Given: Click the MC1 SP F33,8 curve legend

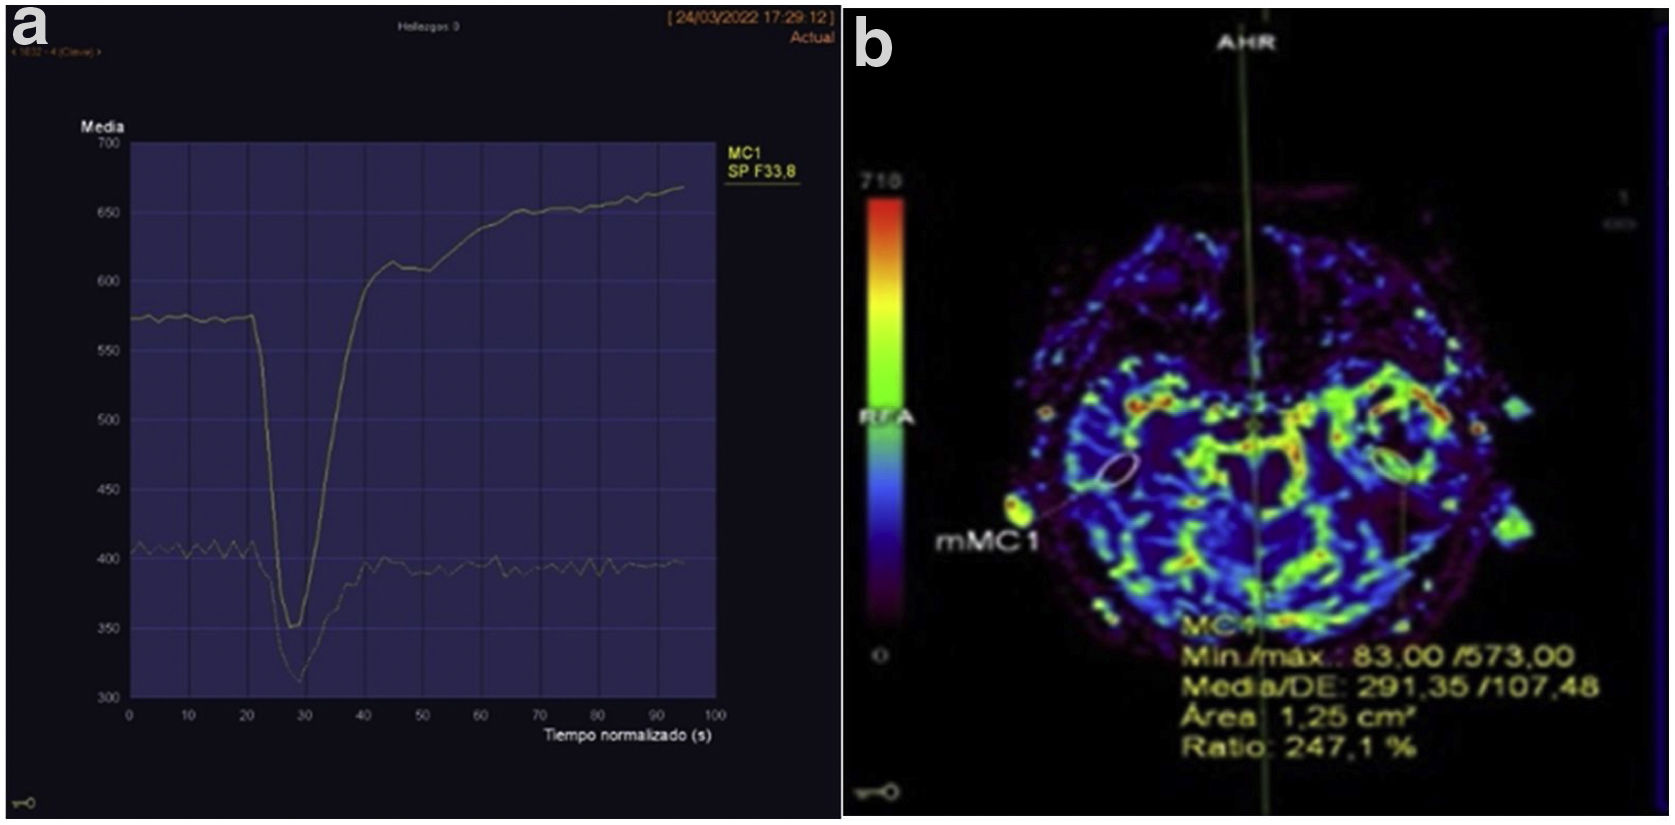Looking at the screenshot, I should (x=761, y=164).
